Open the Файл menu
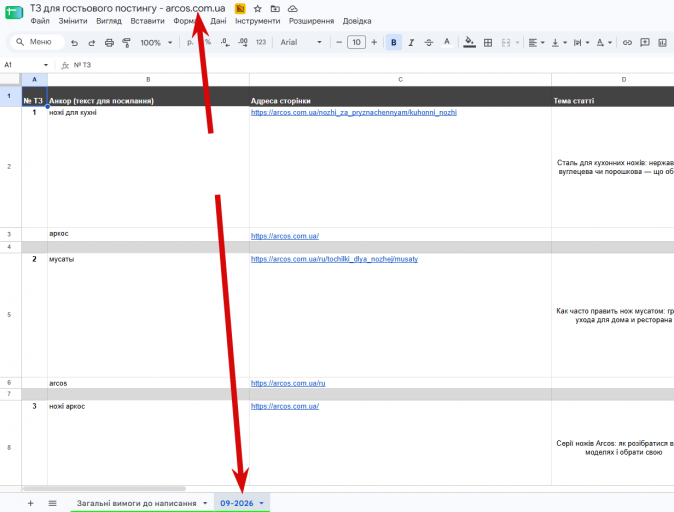 tap(40, 21)
